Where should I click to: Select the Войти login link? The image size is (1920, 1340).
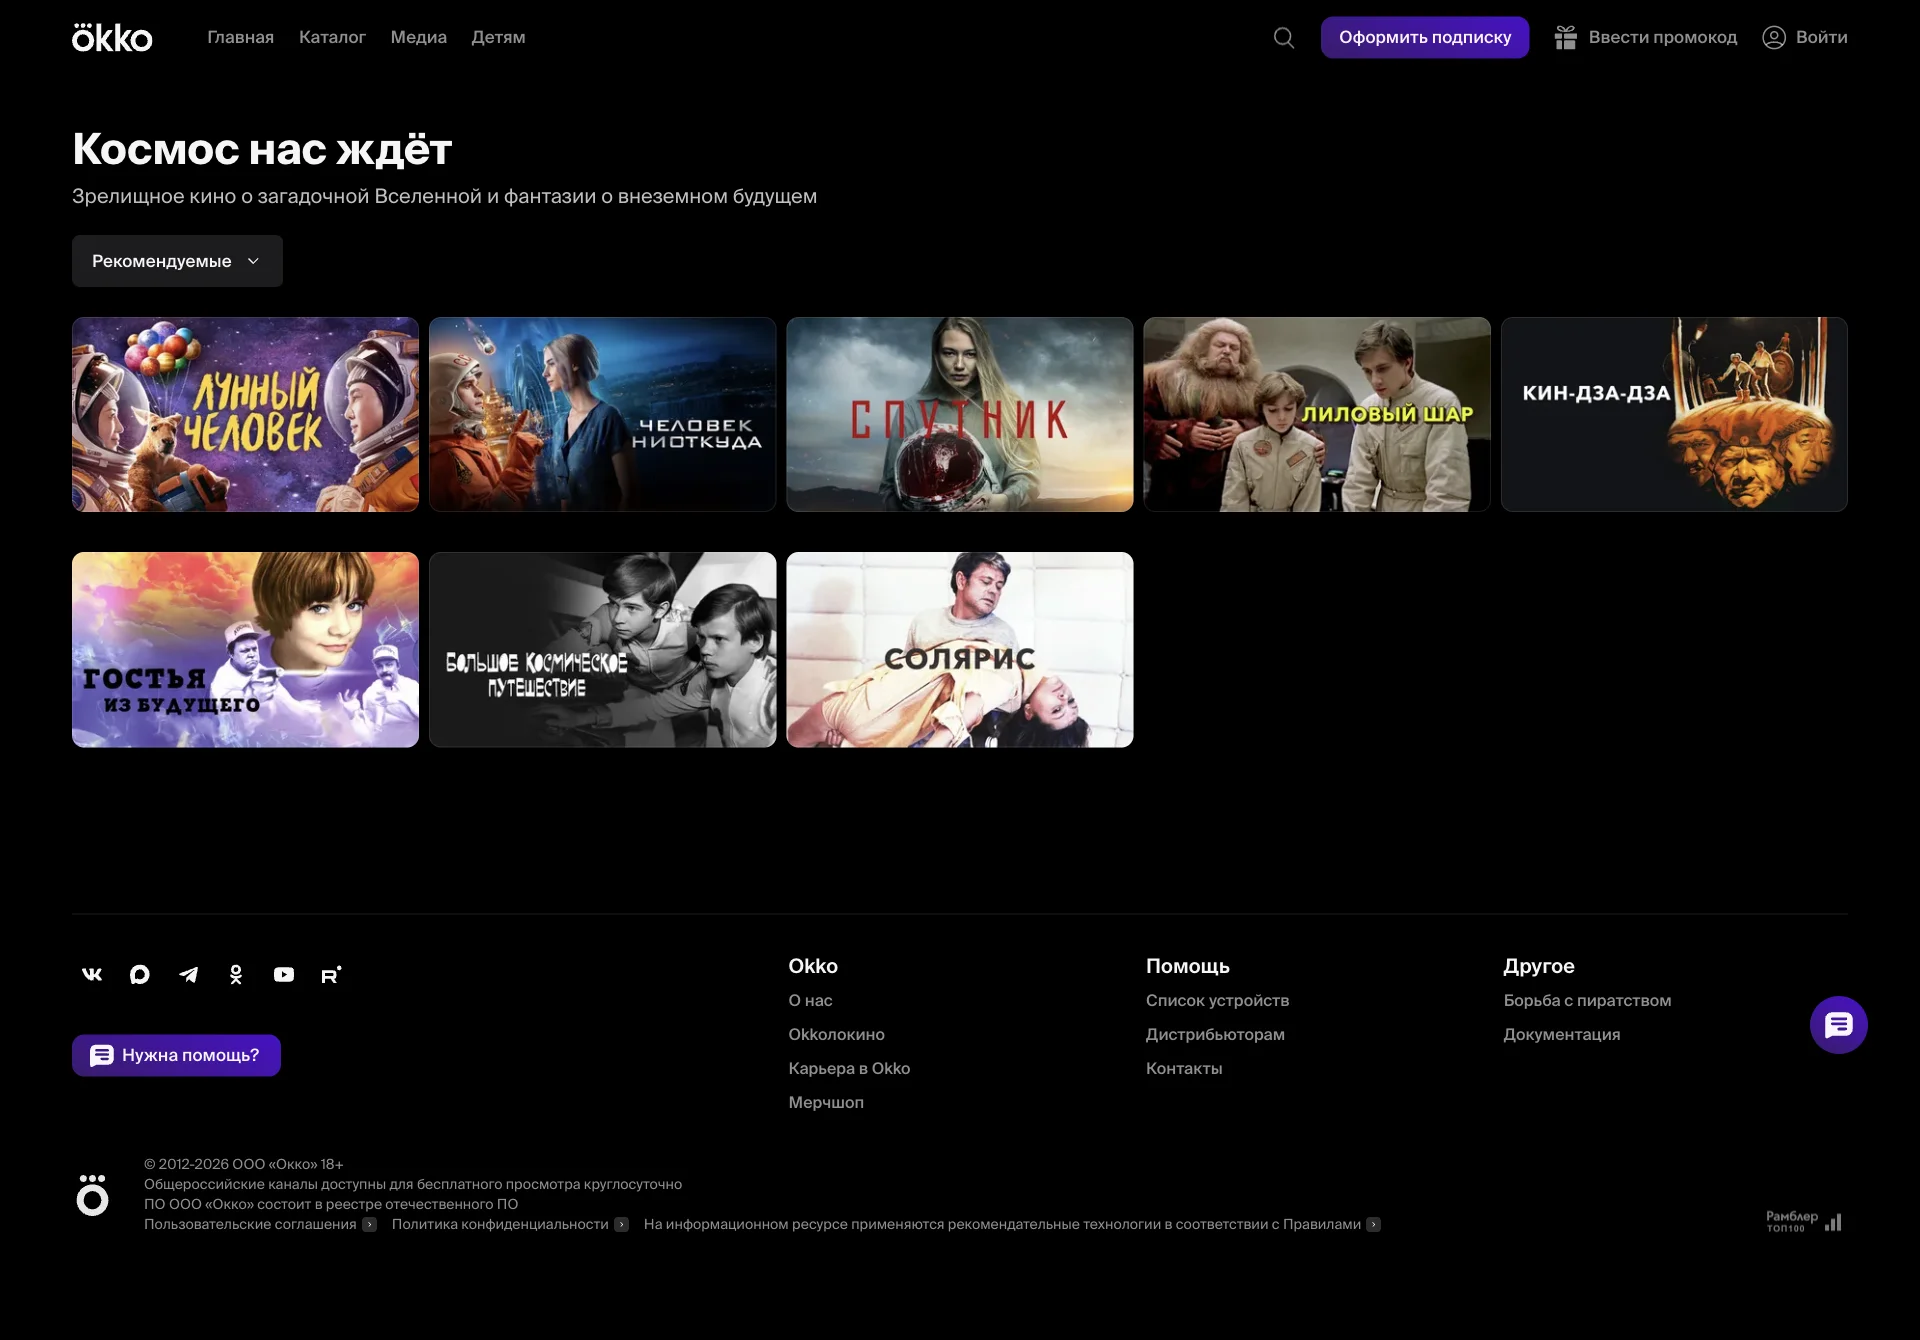coord(1804,37)
